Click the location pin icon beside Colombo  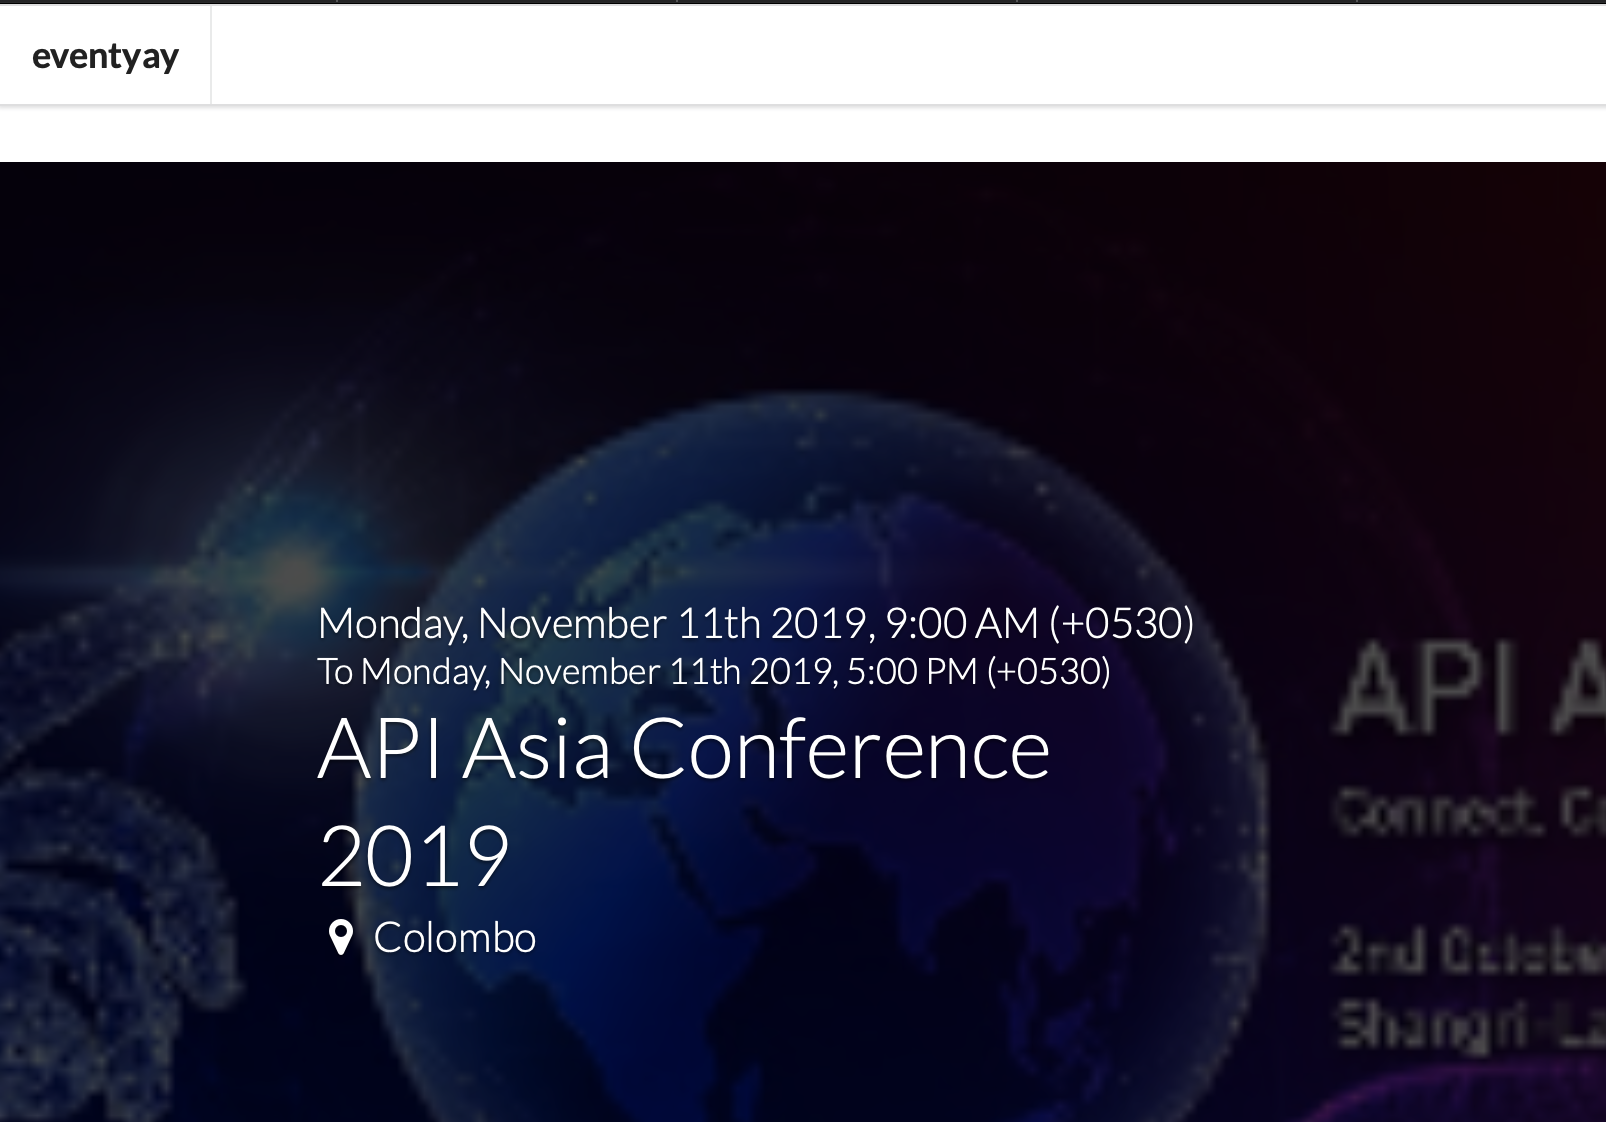pyautogui.click(x=343, y=938)
